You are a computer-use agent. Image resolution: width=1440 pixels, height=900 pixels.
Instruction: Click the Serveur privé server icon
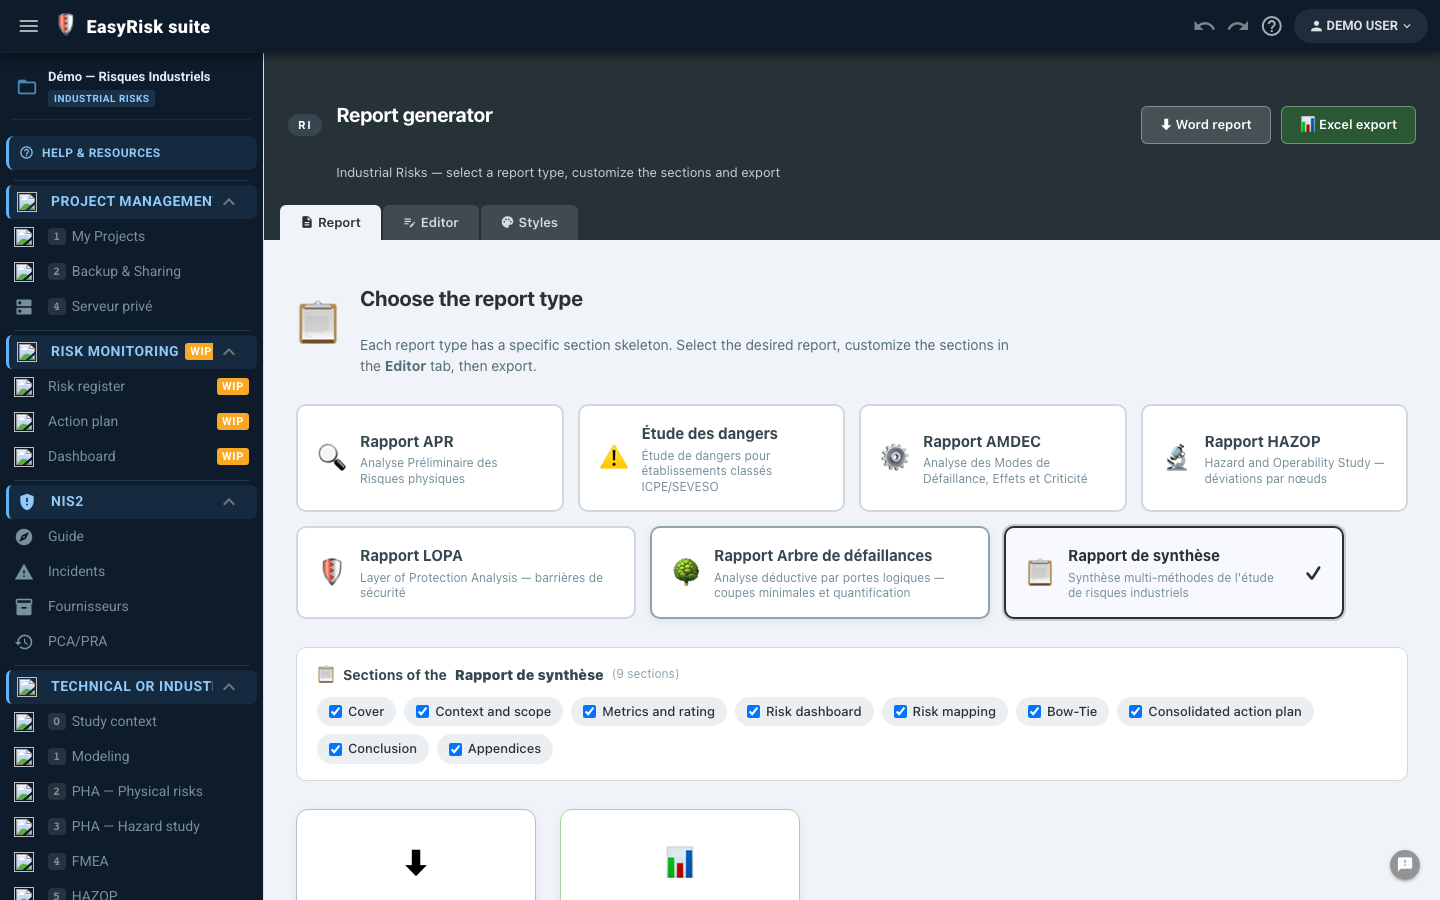[24, 306]
